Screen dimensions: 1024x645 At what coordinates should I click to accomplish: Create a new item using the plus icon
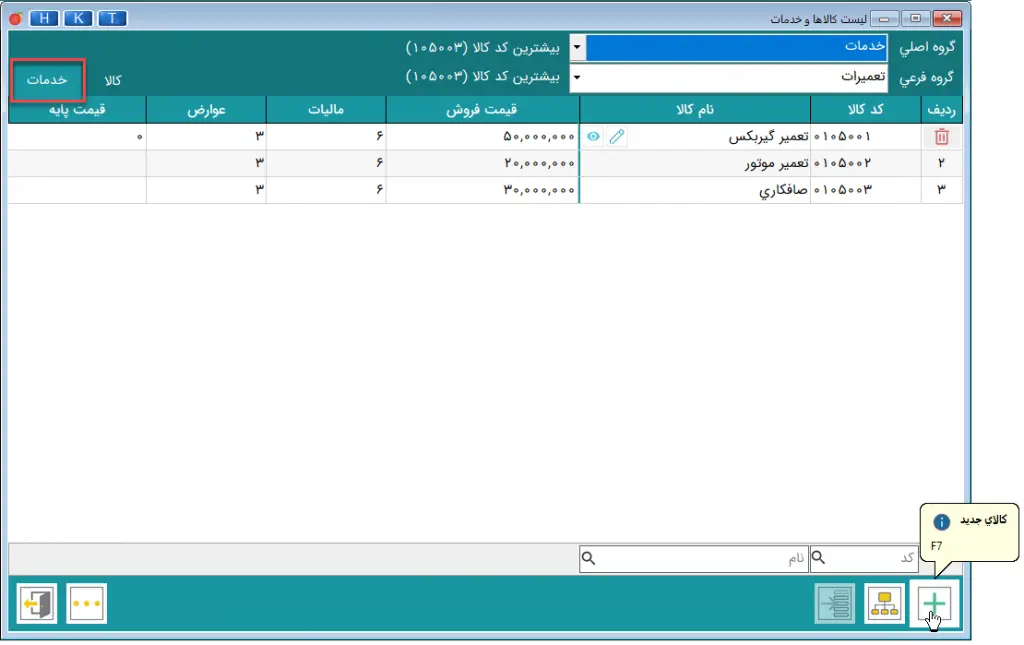pyautogui.click(x=933, y=603)
